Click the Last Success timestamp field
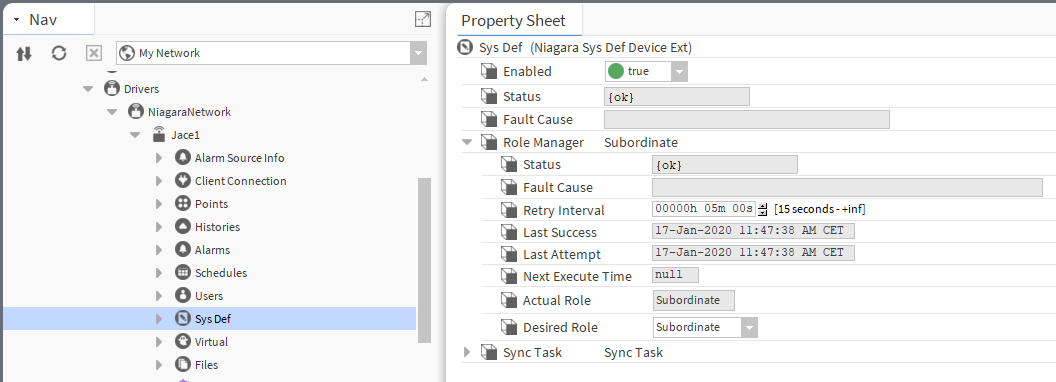Viewport: 1056px width, 382px height. 754,230
